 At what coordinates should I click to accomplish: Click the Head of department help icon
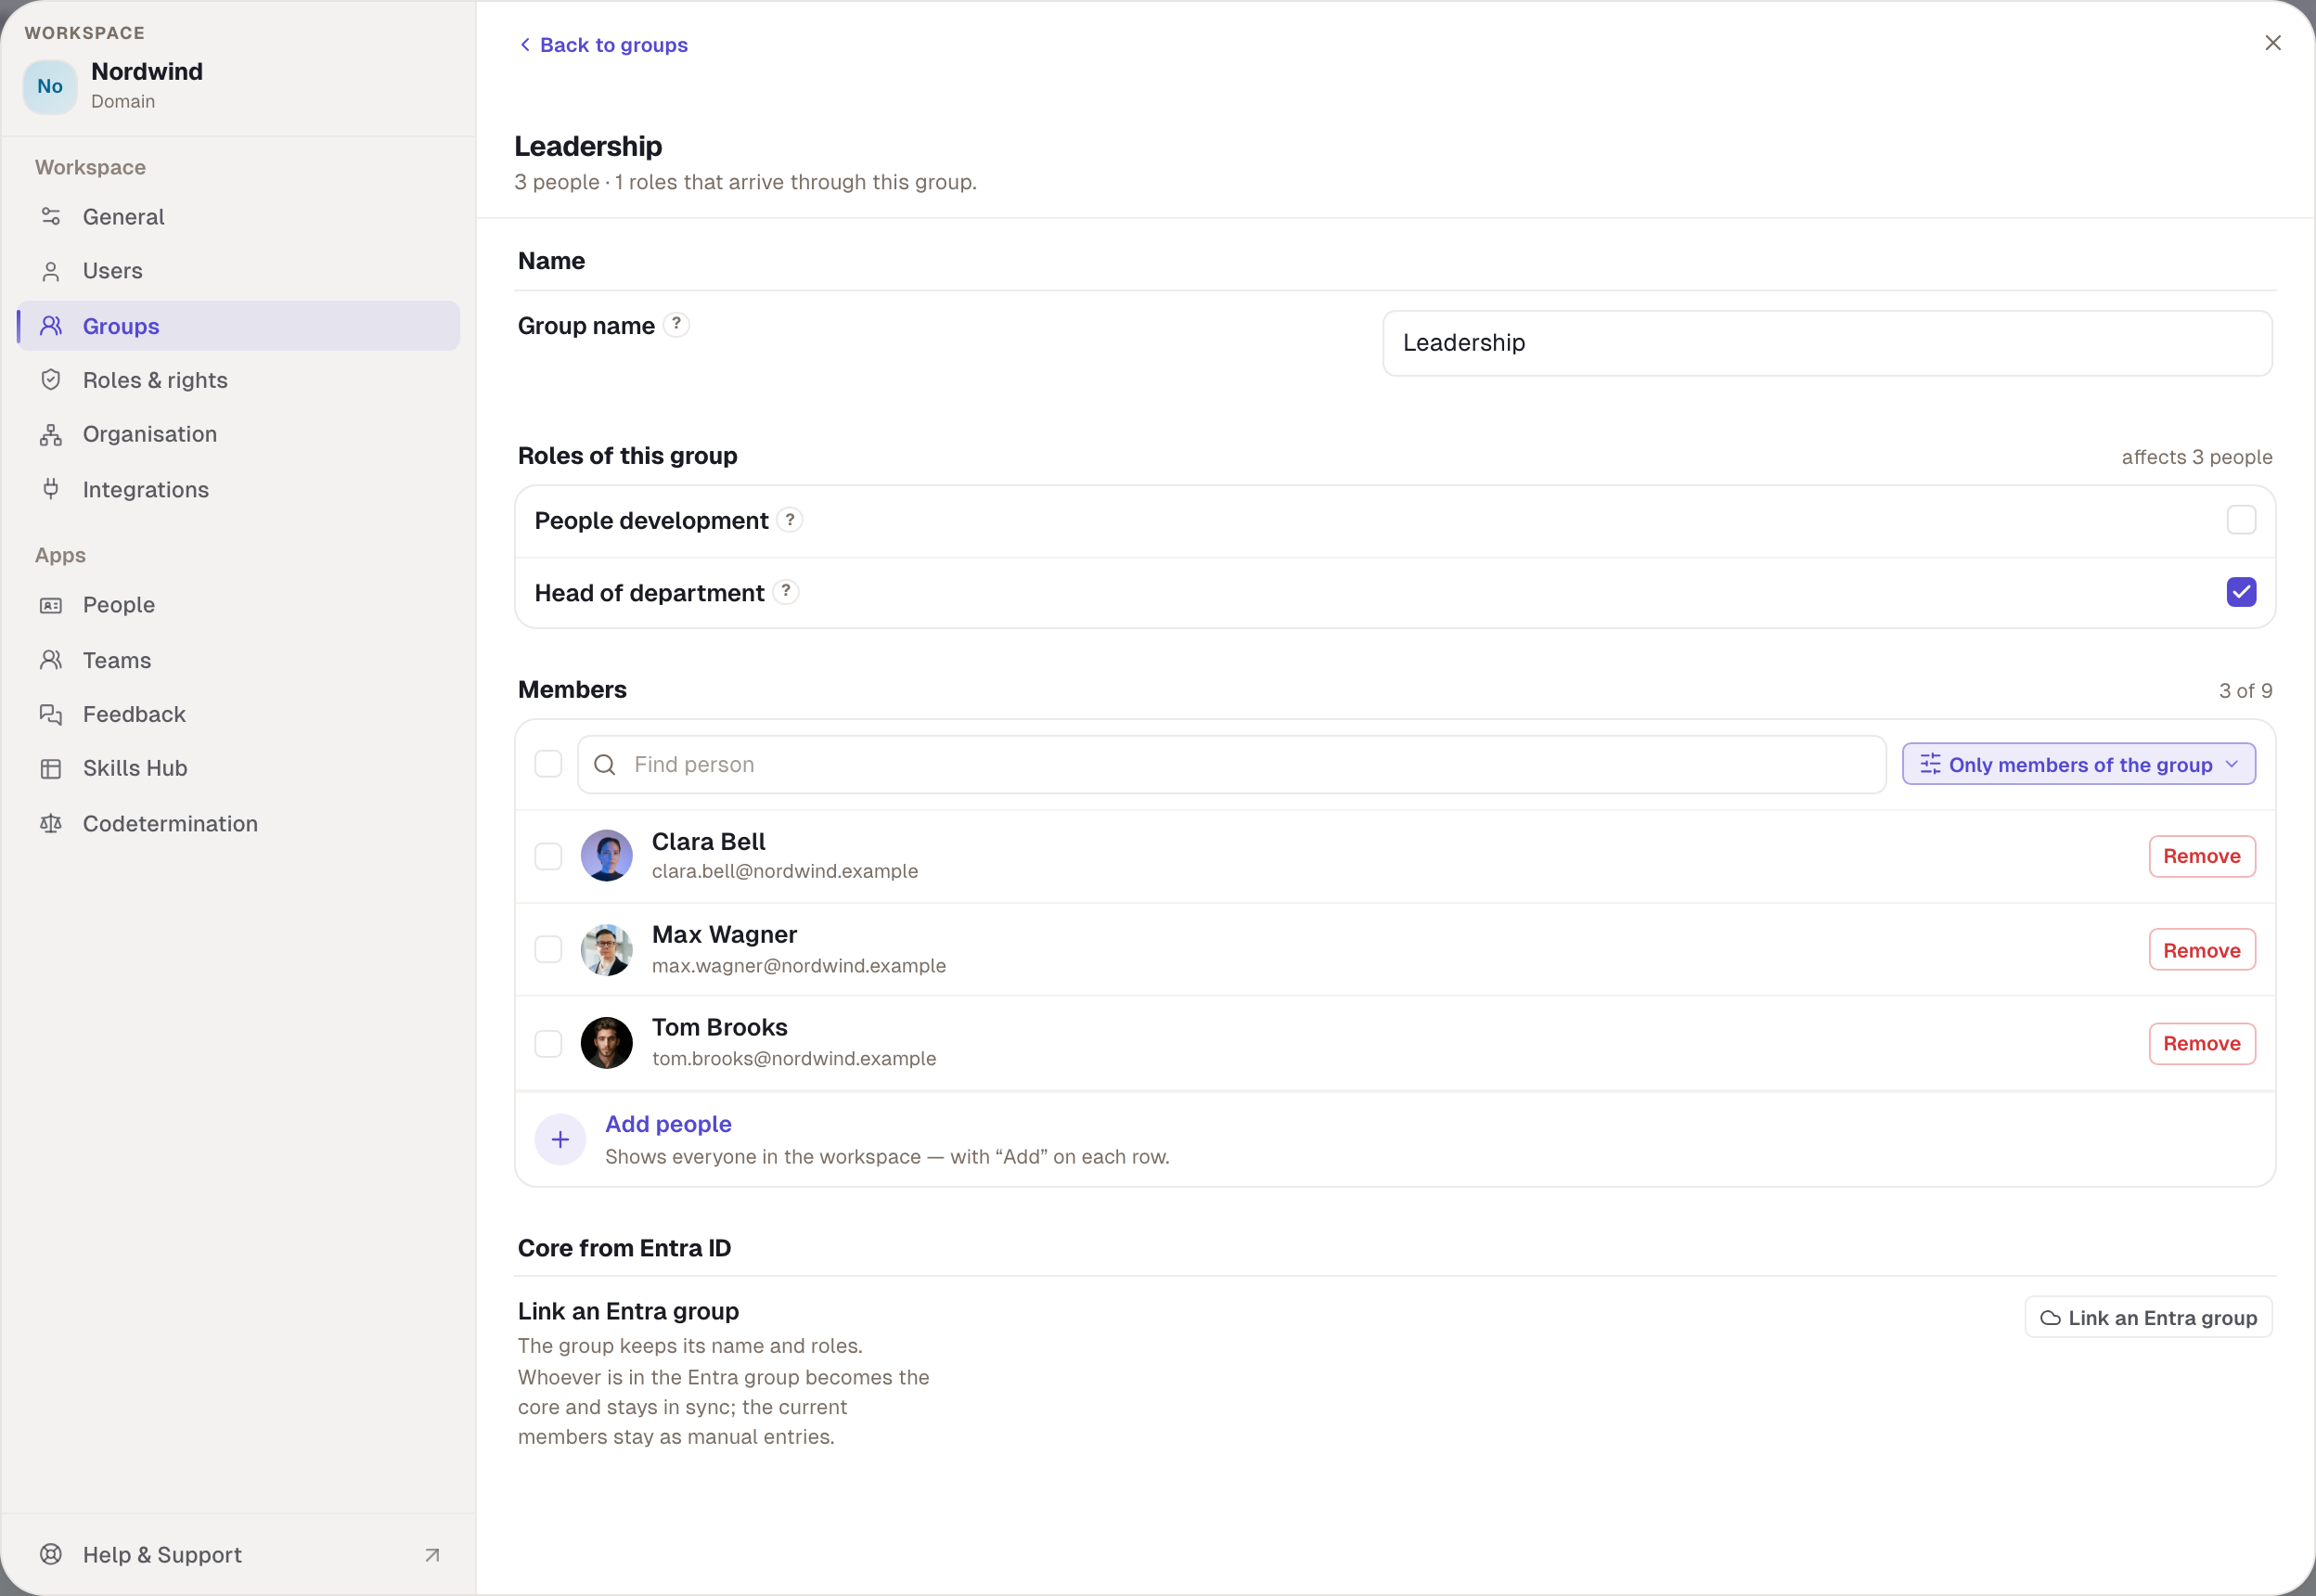click(786, 592)
